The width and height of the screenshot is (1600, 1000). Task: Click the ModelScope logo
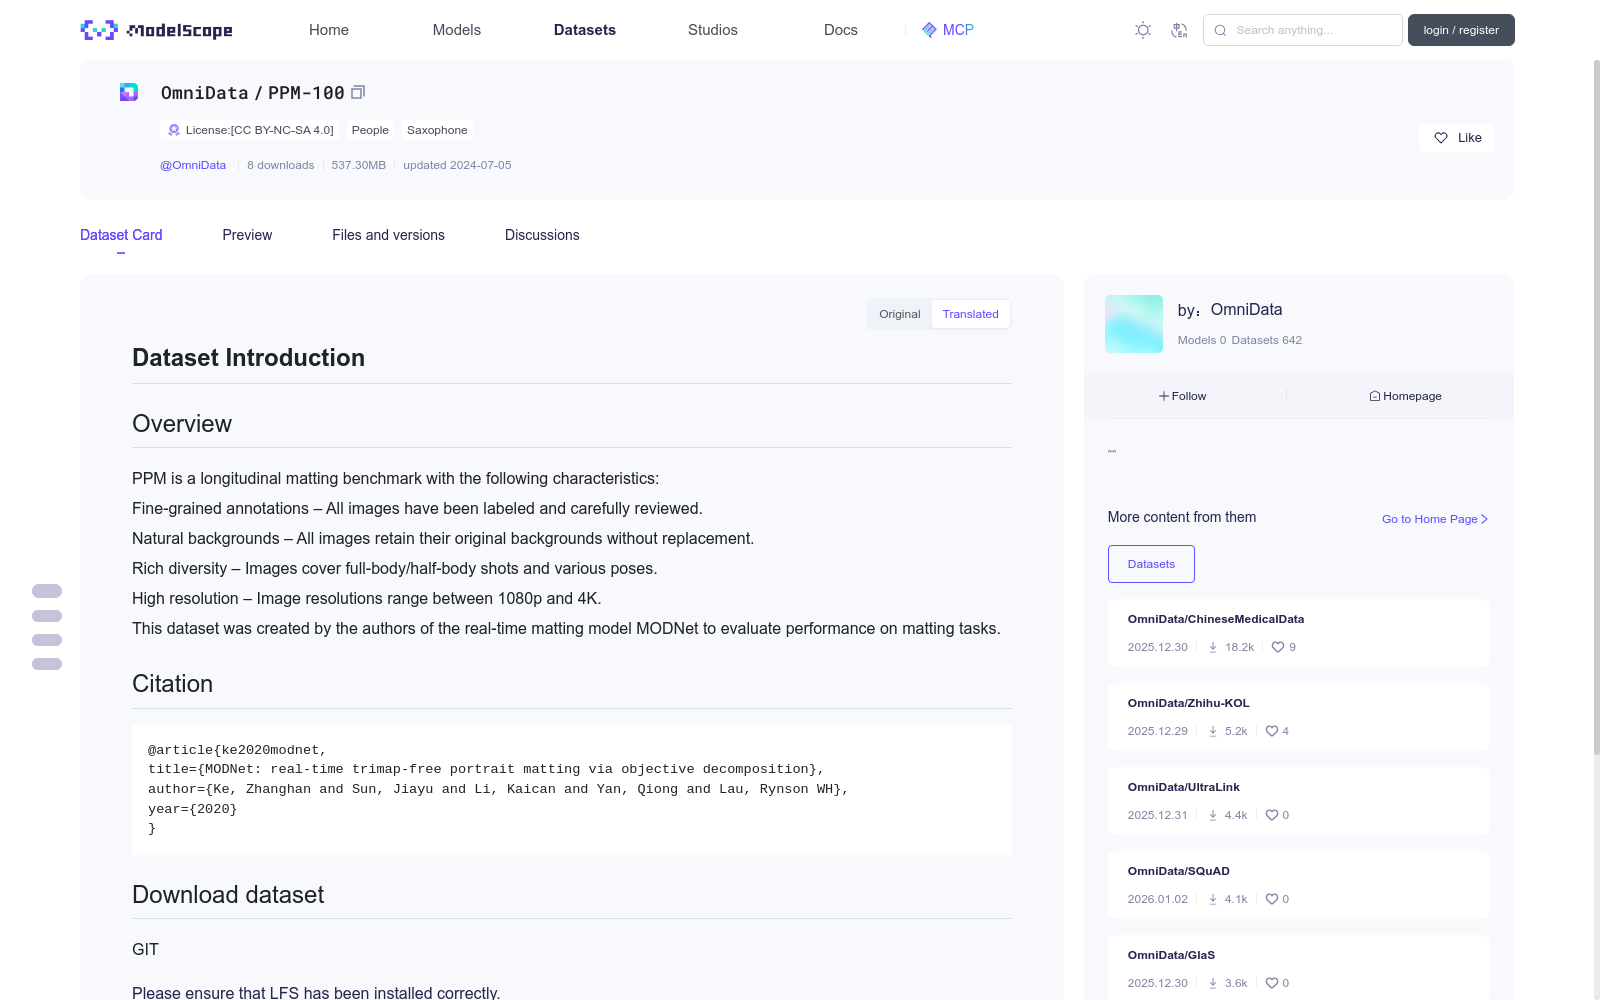[156, 30]
